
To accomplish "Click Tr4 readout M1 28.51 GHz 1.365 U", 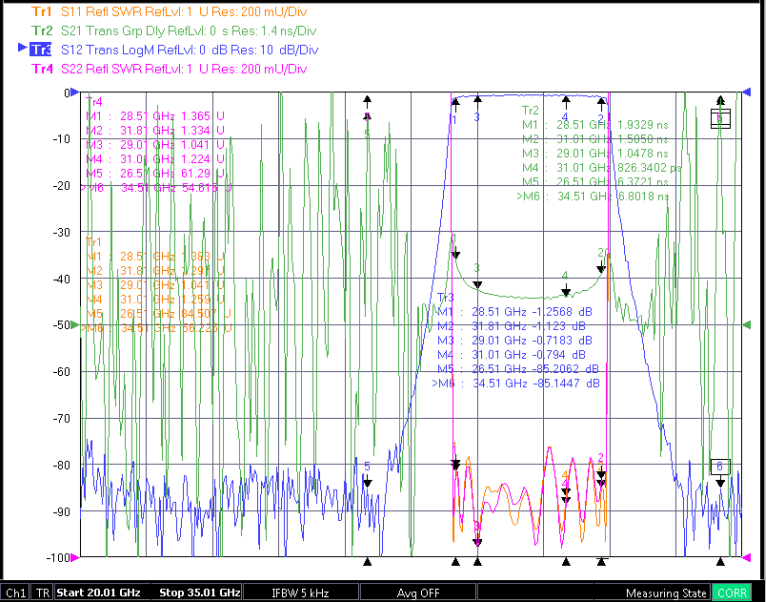I will pyautogui.click(x=155, y=116).
